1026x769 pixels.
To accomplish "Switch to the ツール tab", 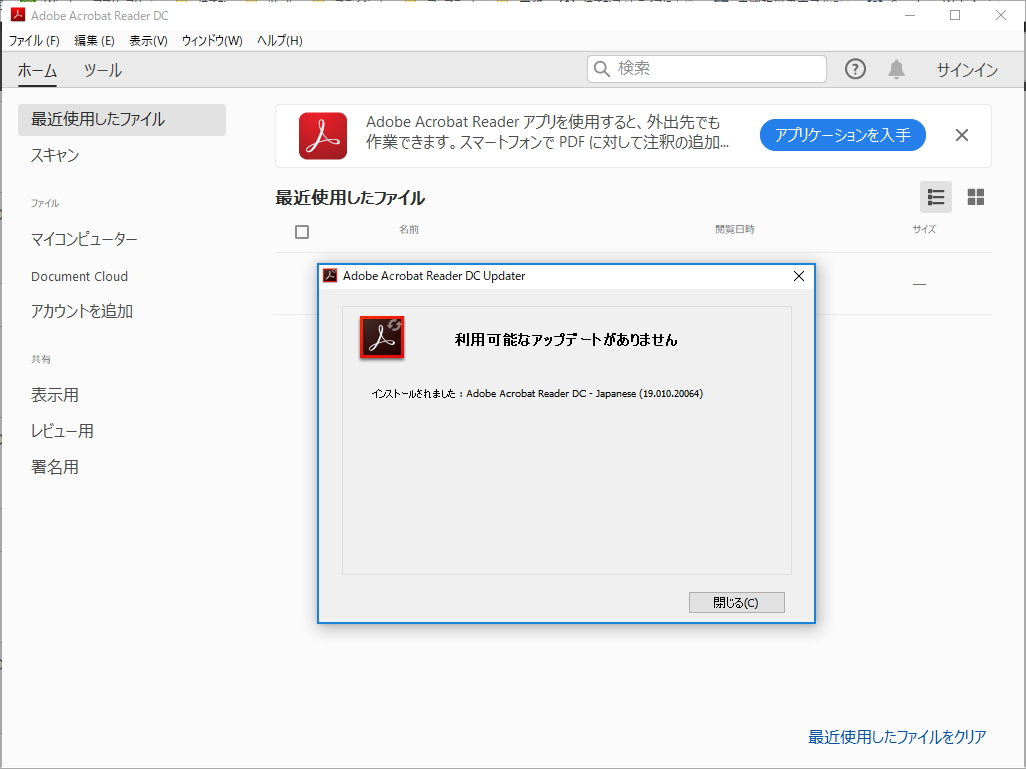I will coord(103,70).
